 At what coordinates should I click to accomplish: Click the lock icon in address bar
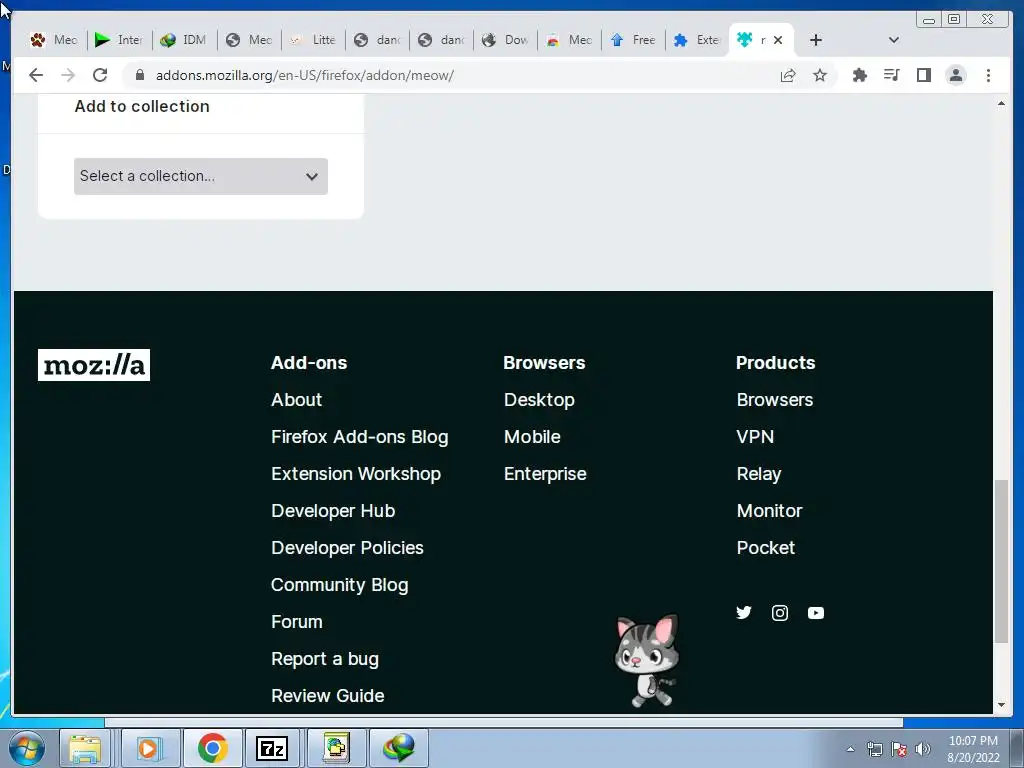coord(139,75)
